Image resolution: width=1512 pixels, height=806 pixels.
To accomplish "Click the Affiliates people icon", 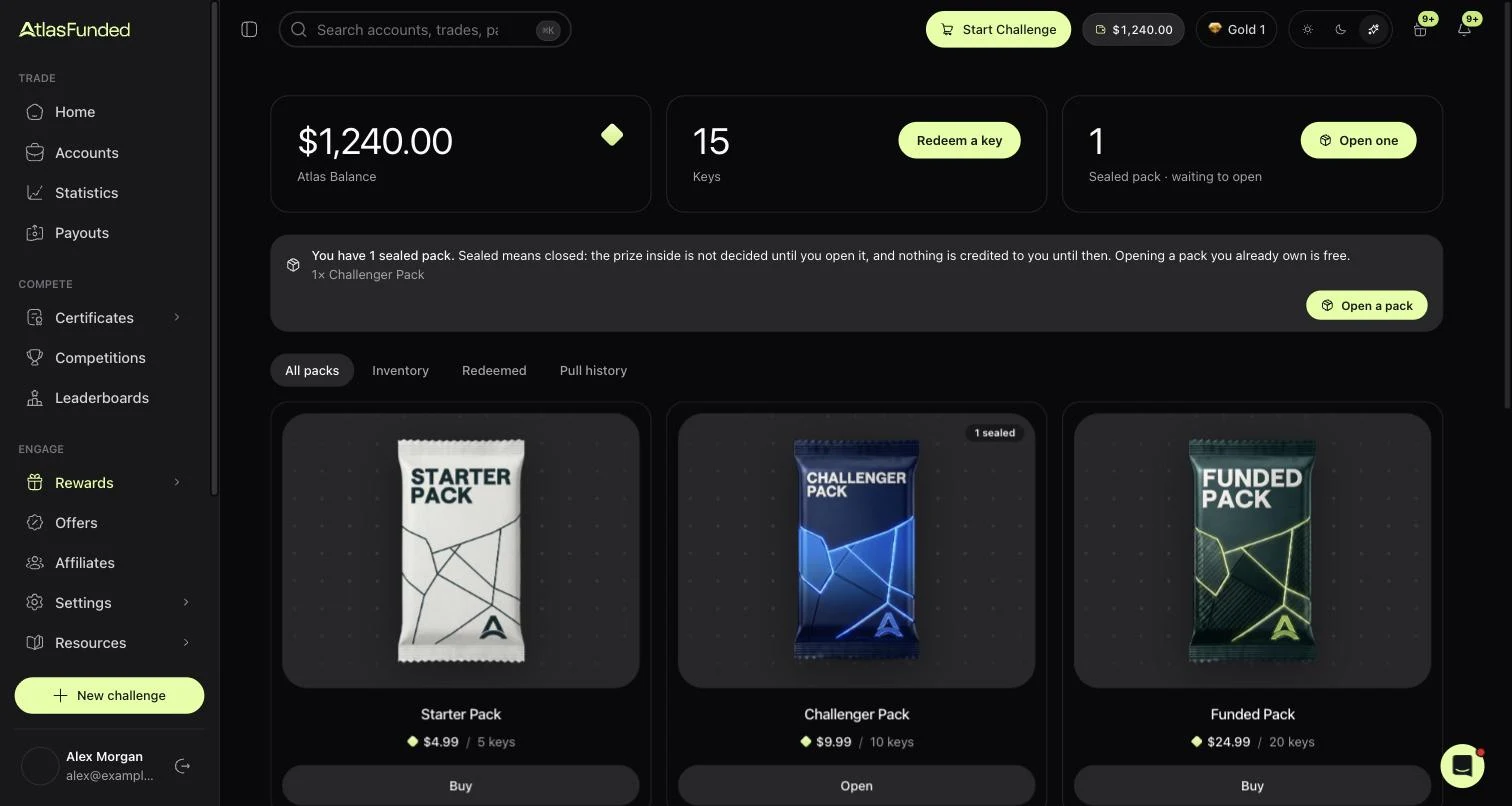I will pyautogui.click(x=35, y=563).
